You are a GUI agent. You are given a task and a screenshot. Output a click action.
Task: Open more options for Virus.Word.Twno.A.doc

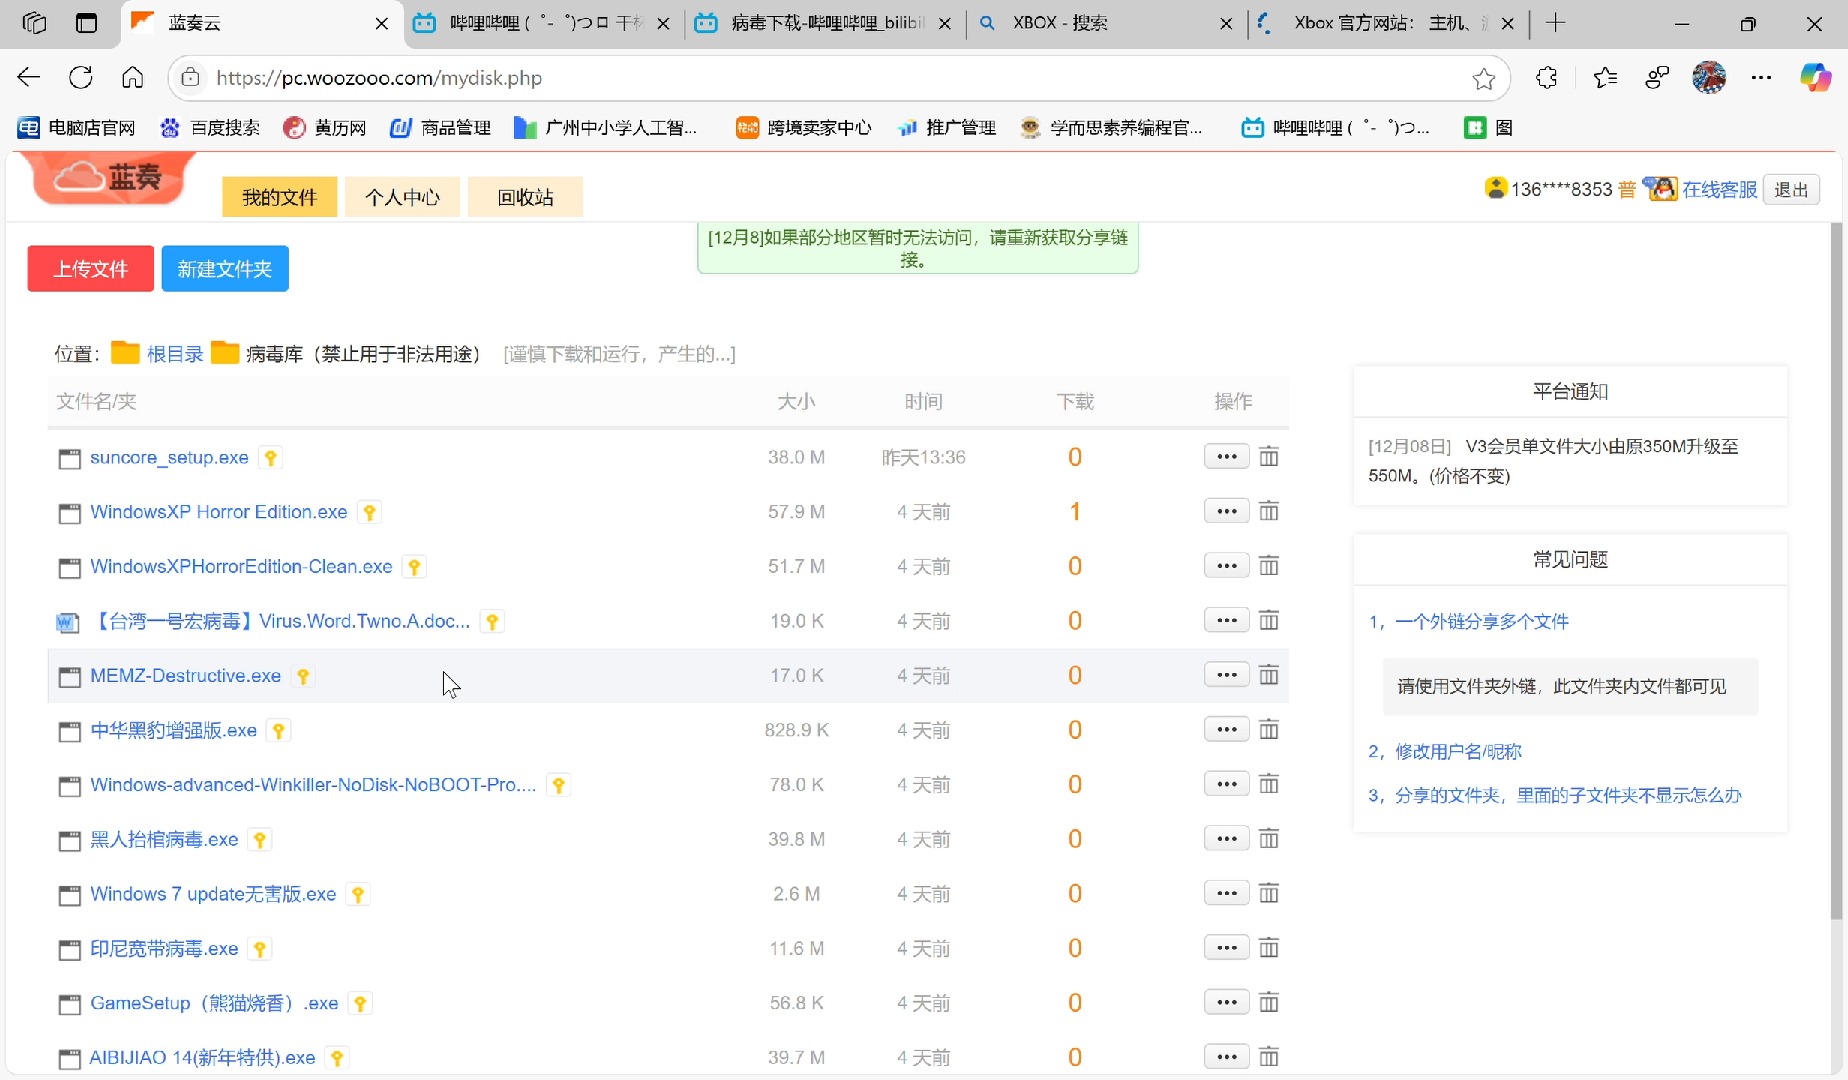pos(1227,621)
